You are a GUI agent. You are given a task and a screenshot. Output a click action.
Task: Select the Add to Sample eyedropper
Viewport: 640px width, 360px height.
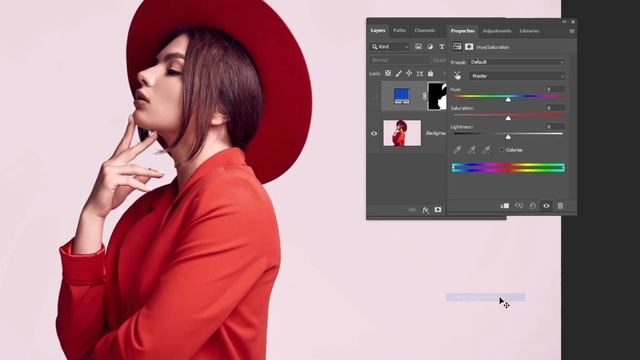click(x=471, y=150)
